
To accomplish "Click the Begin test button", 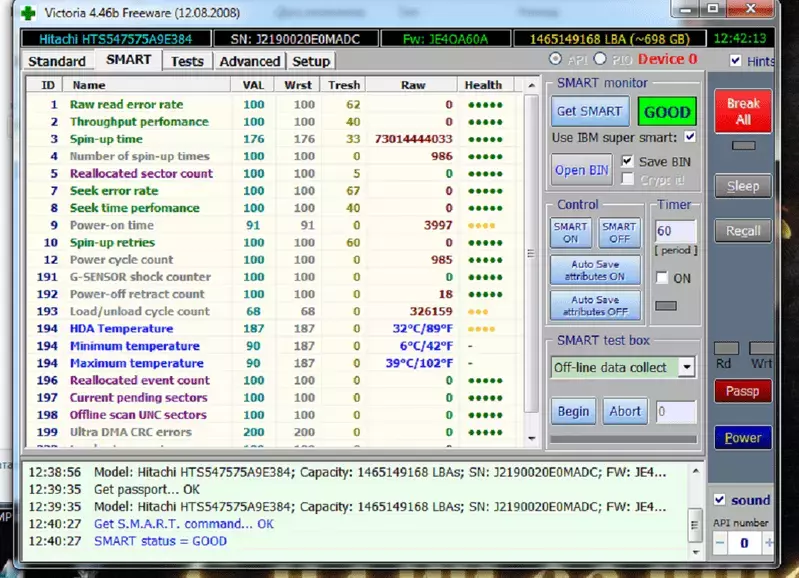I will pos(573,411).
